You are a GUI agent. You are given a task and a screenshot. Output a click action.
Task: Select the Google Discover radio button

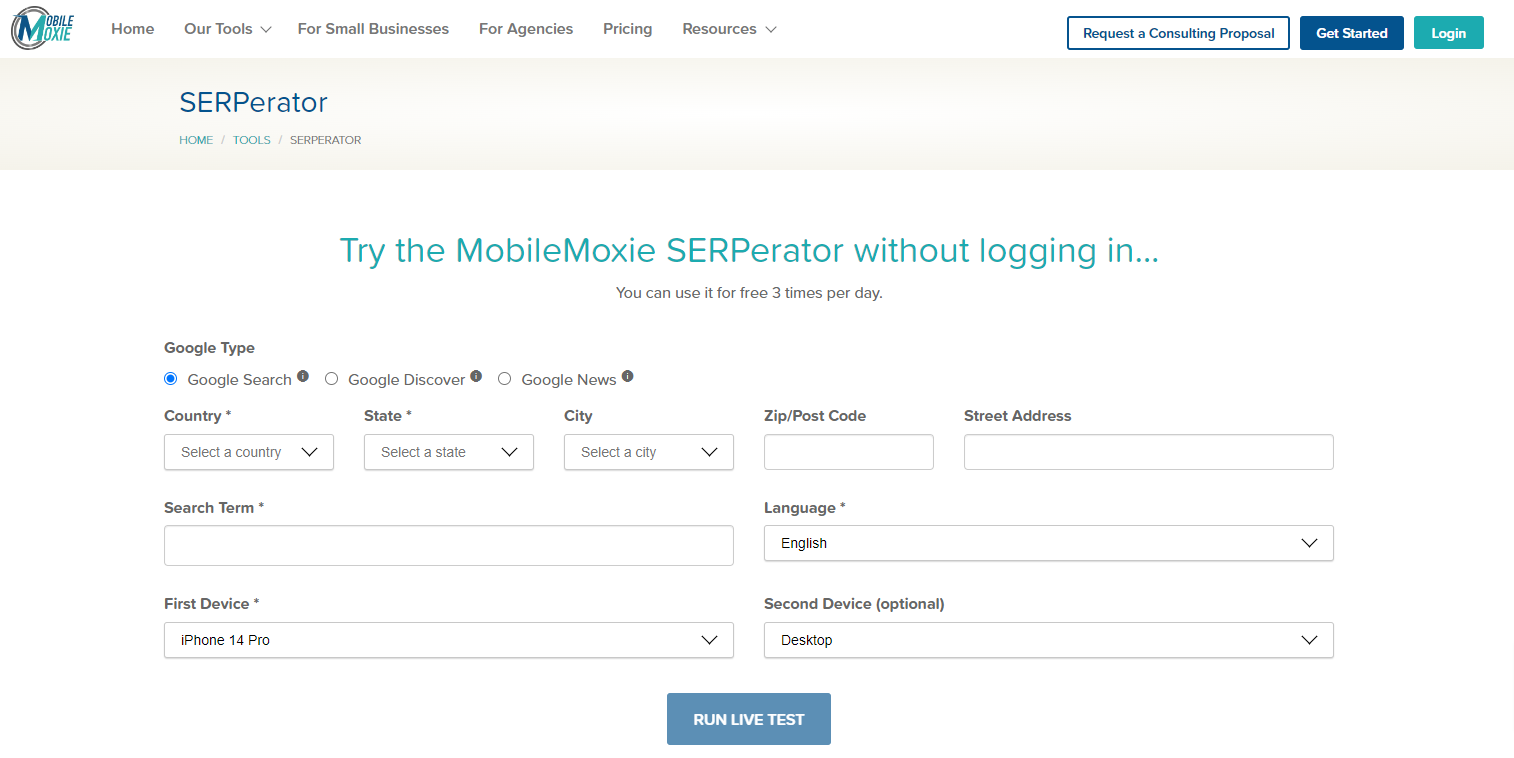click(331, 378)
